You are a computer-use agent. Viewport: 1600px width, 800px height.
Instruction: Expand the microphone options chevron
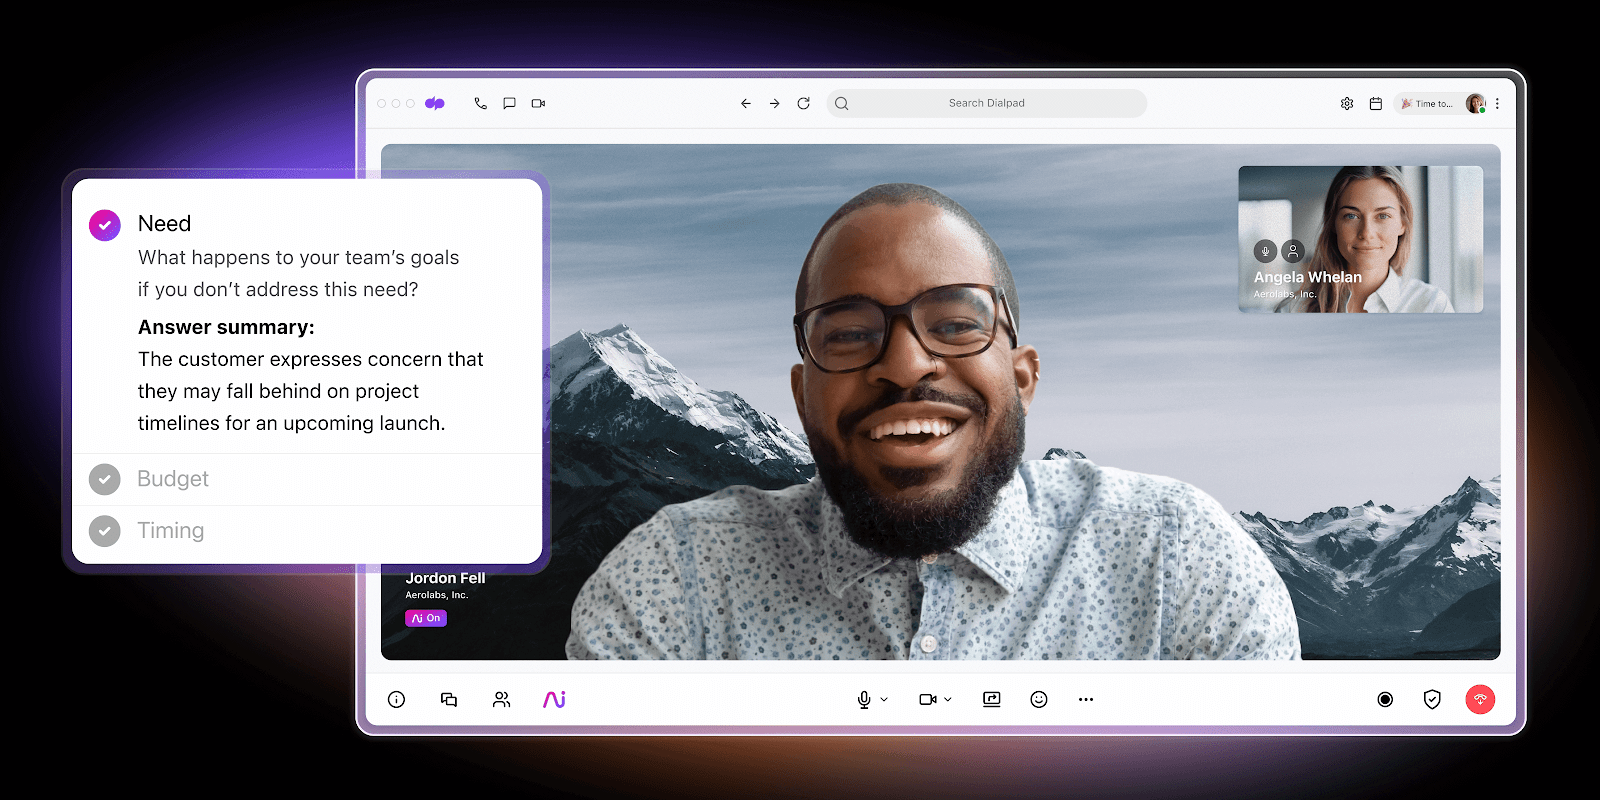884,699
